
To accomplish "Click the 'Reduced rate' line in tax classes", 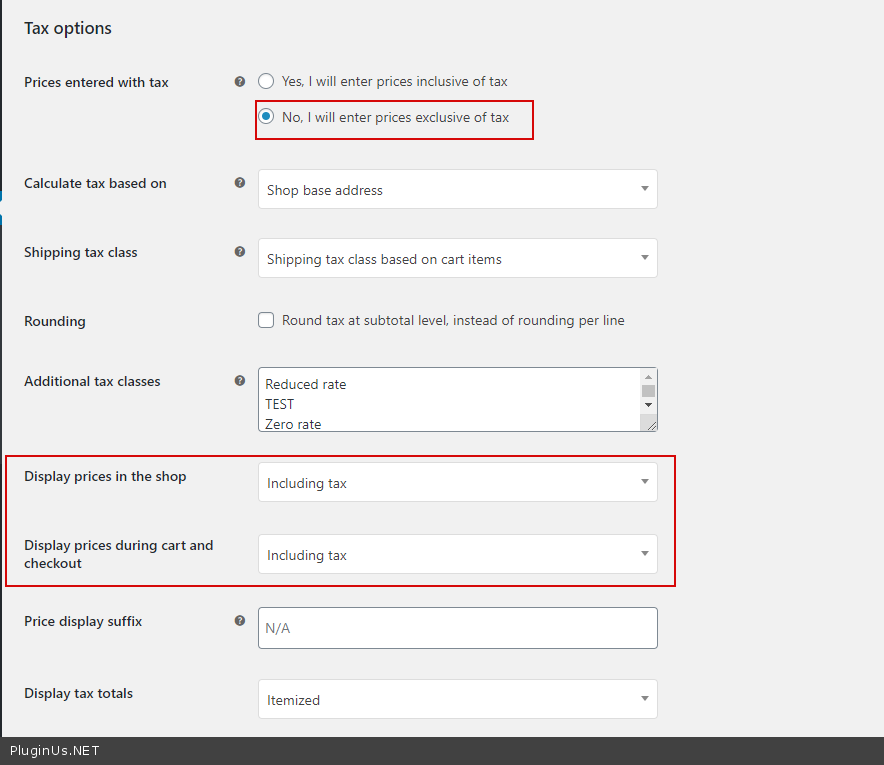I will [305, 384].
